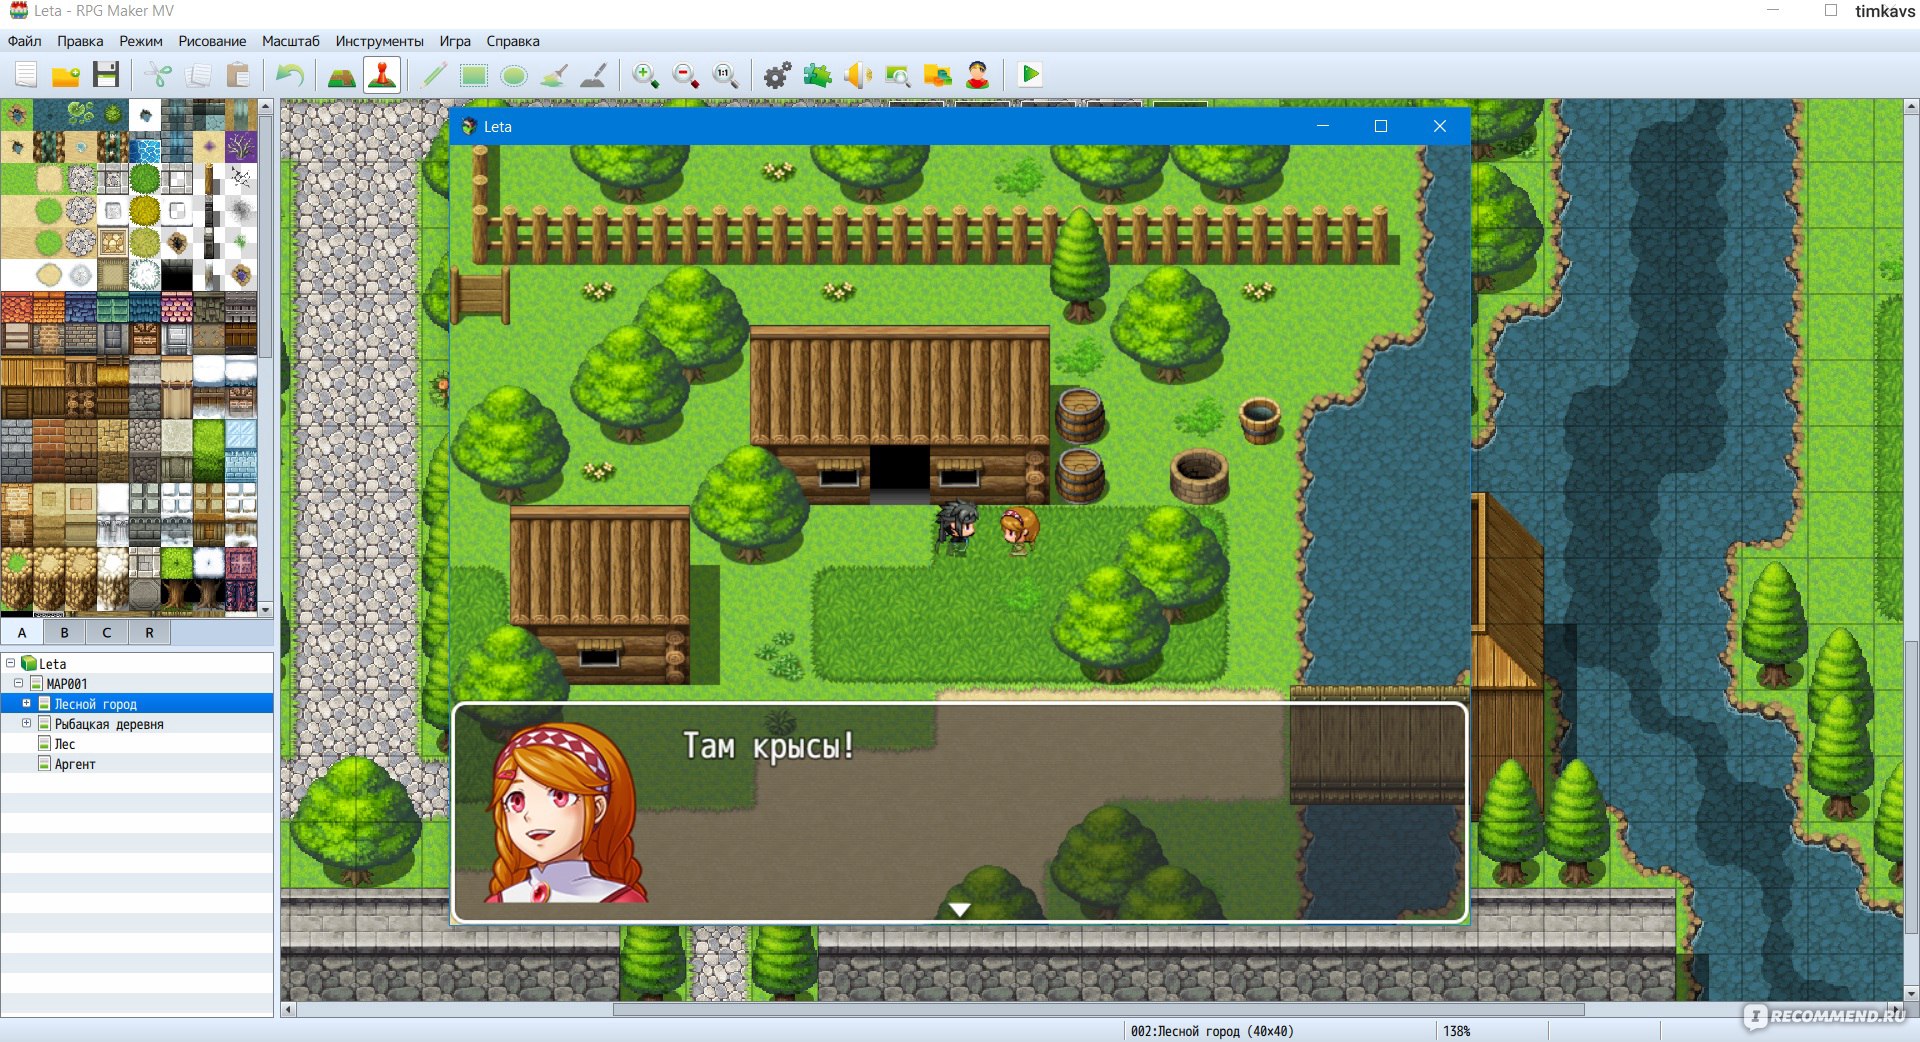The width and height of the screenshot is (1920, 1042).
Task: Start playtest with the green play icon
Action: (x=1030, y=75)
